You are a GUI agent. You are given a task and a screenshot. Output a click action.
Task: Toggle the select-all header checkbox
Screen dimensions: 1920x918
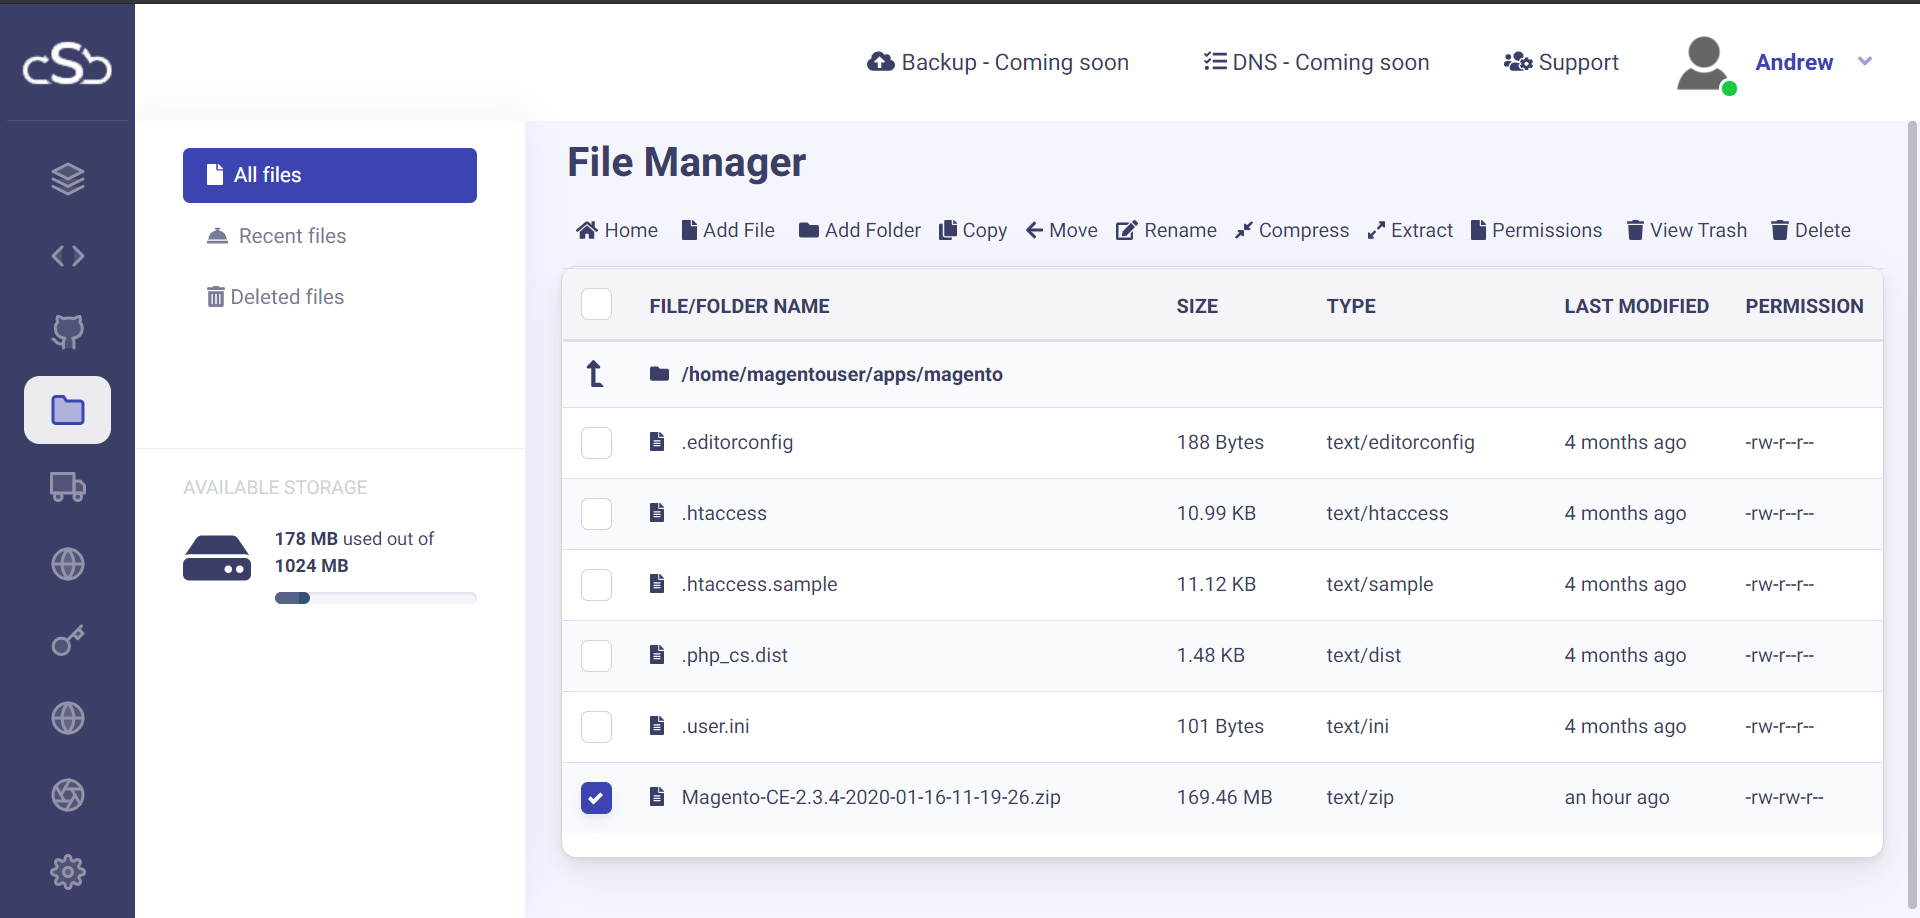pyautogui.click(x=596, y=305)
